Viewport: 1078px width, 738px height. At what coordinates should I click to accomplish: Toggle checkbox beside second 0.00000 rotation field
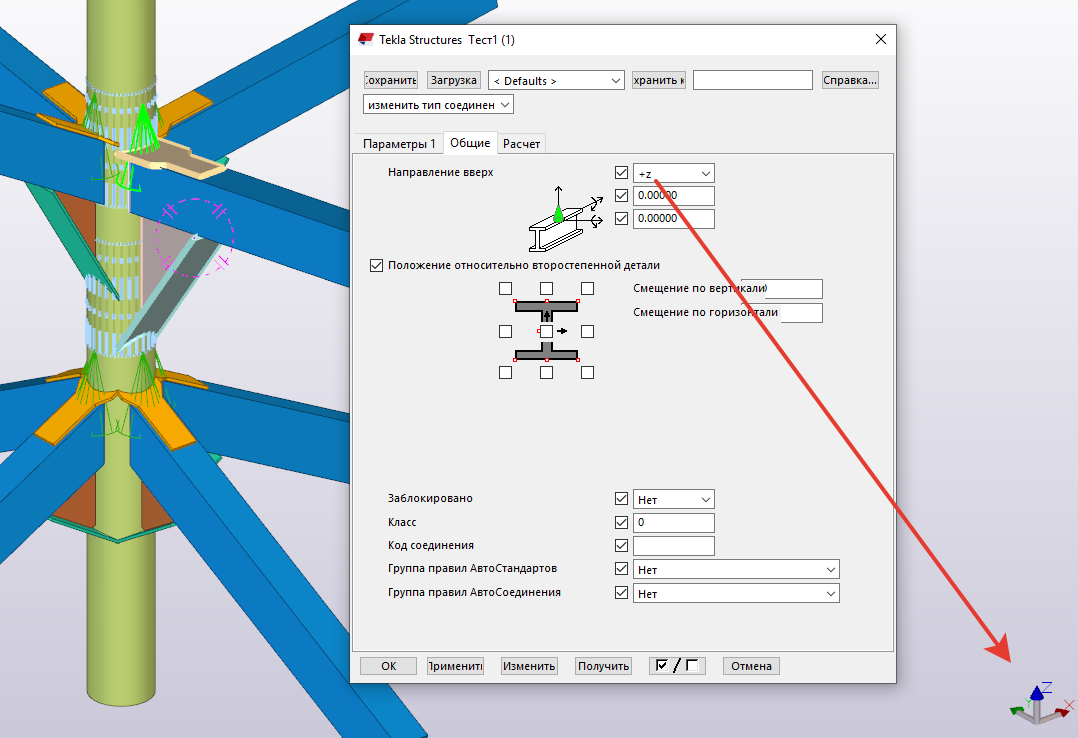(x=622, y=219)
